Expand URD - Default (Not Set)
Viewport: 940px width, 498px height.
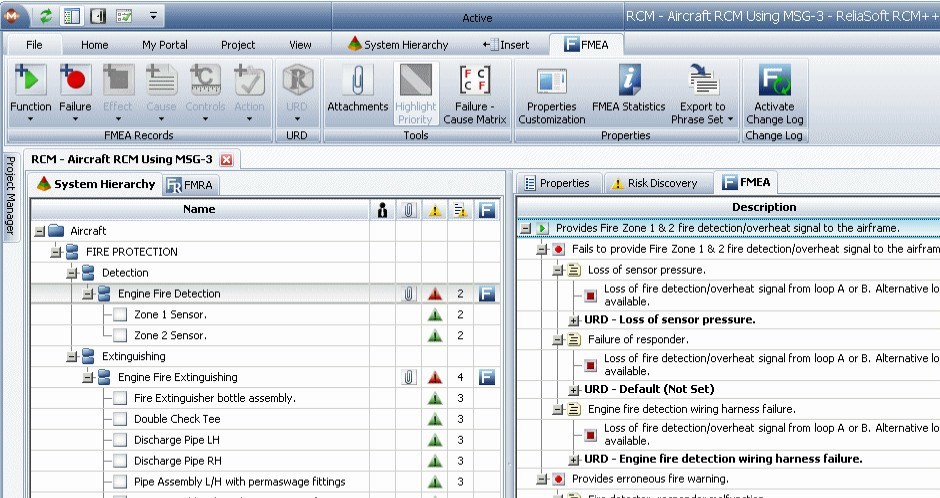click(574, 390)
